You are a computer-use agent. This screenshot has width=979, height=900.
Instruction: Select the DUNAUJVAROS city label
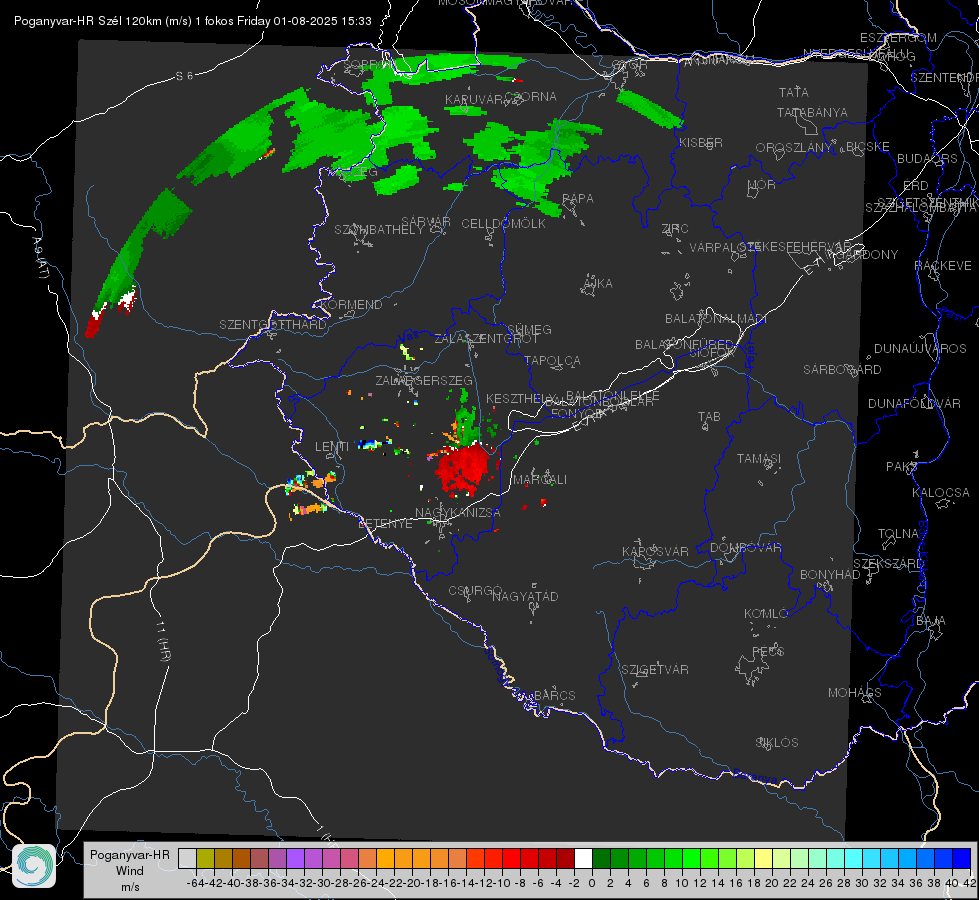920,348
